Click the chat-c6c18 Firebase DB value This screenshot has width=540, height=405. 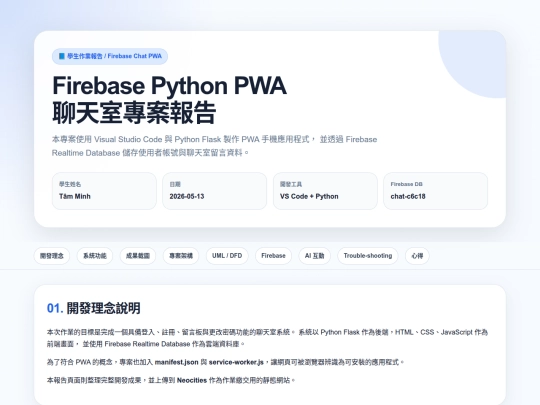tap(408, 196)
